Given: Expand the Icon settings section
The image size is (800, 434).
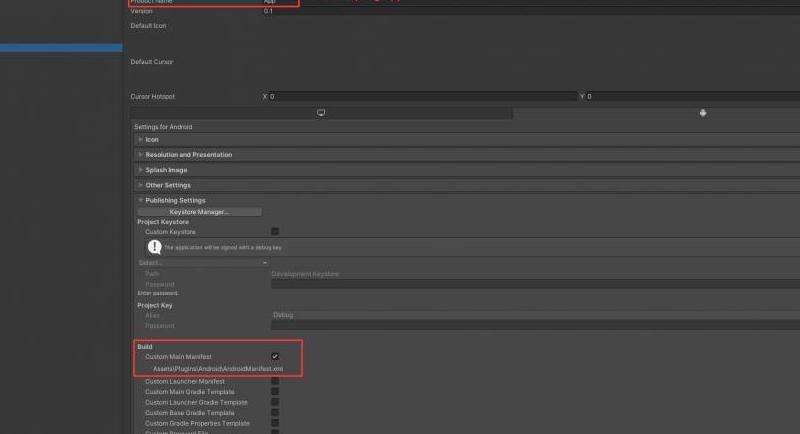Looking at the screenshot, I should 152,140.
